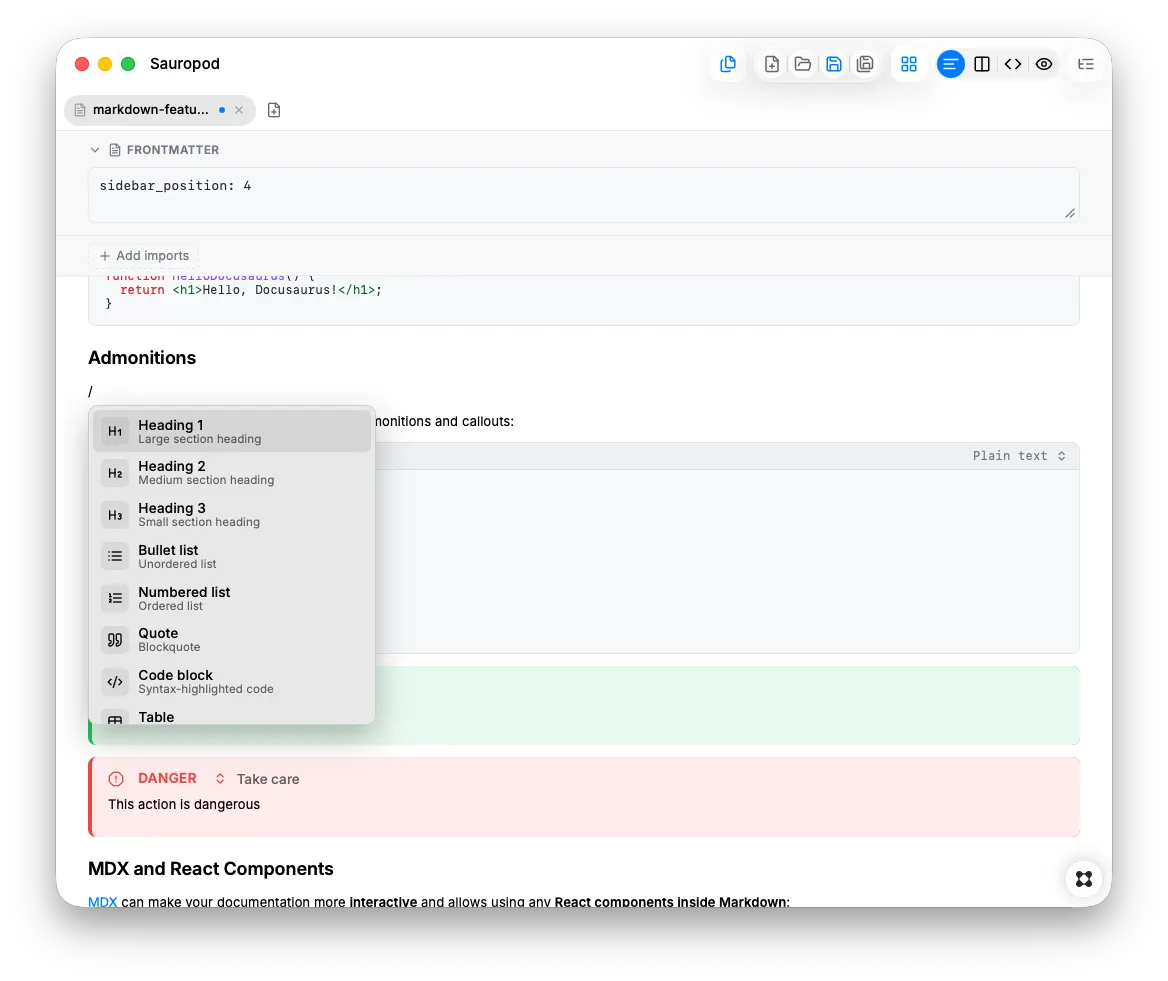Image resolution: width=1168 pixels, height=981 pixels.
Task: Click the floating command button bottom-right
Action: click(1084, 879)
